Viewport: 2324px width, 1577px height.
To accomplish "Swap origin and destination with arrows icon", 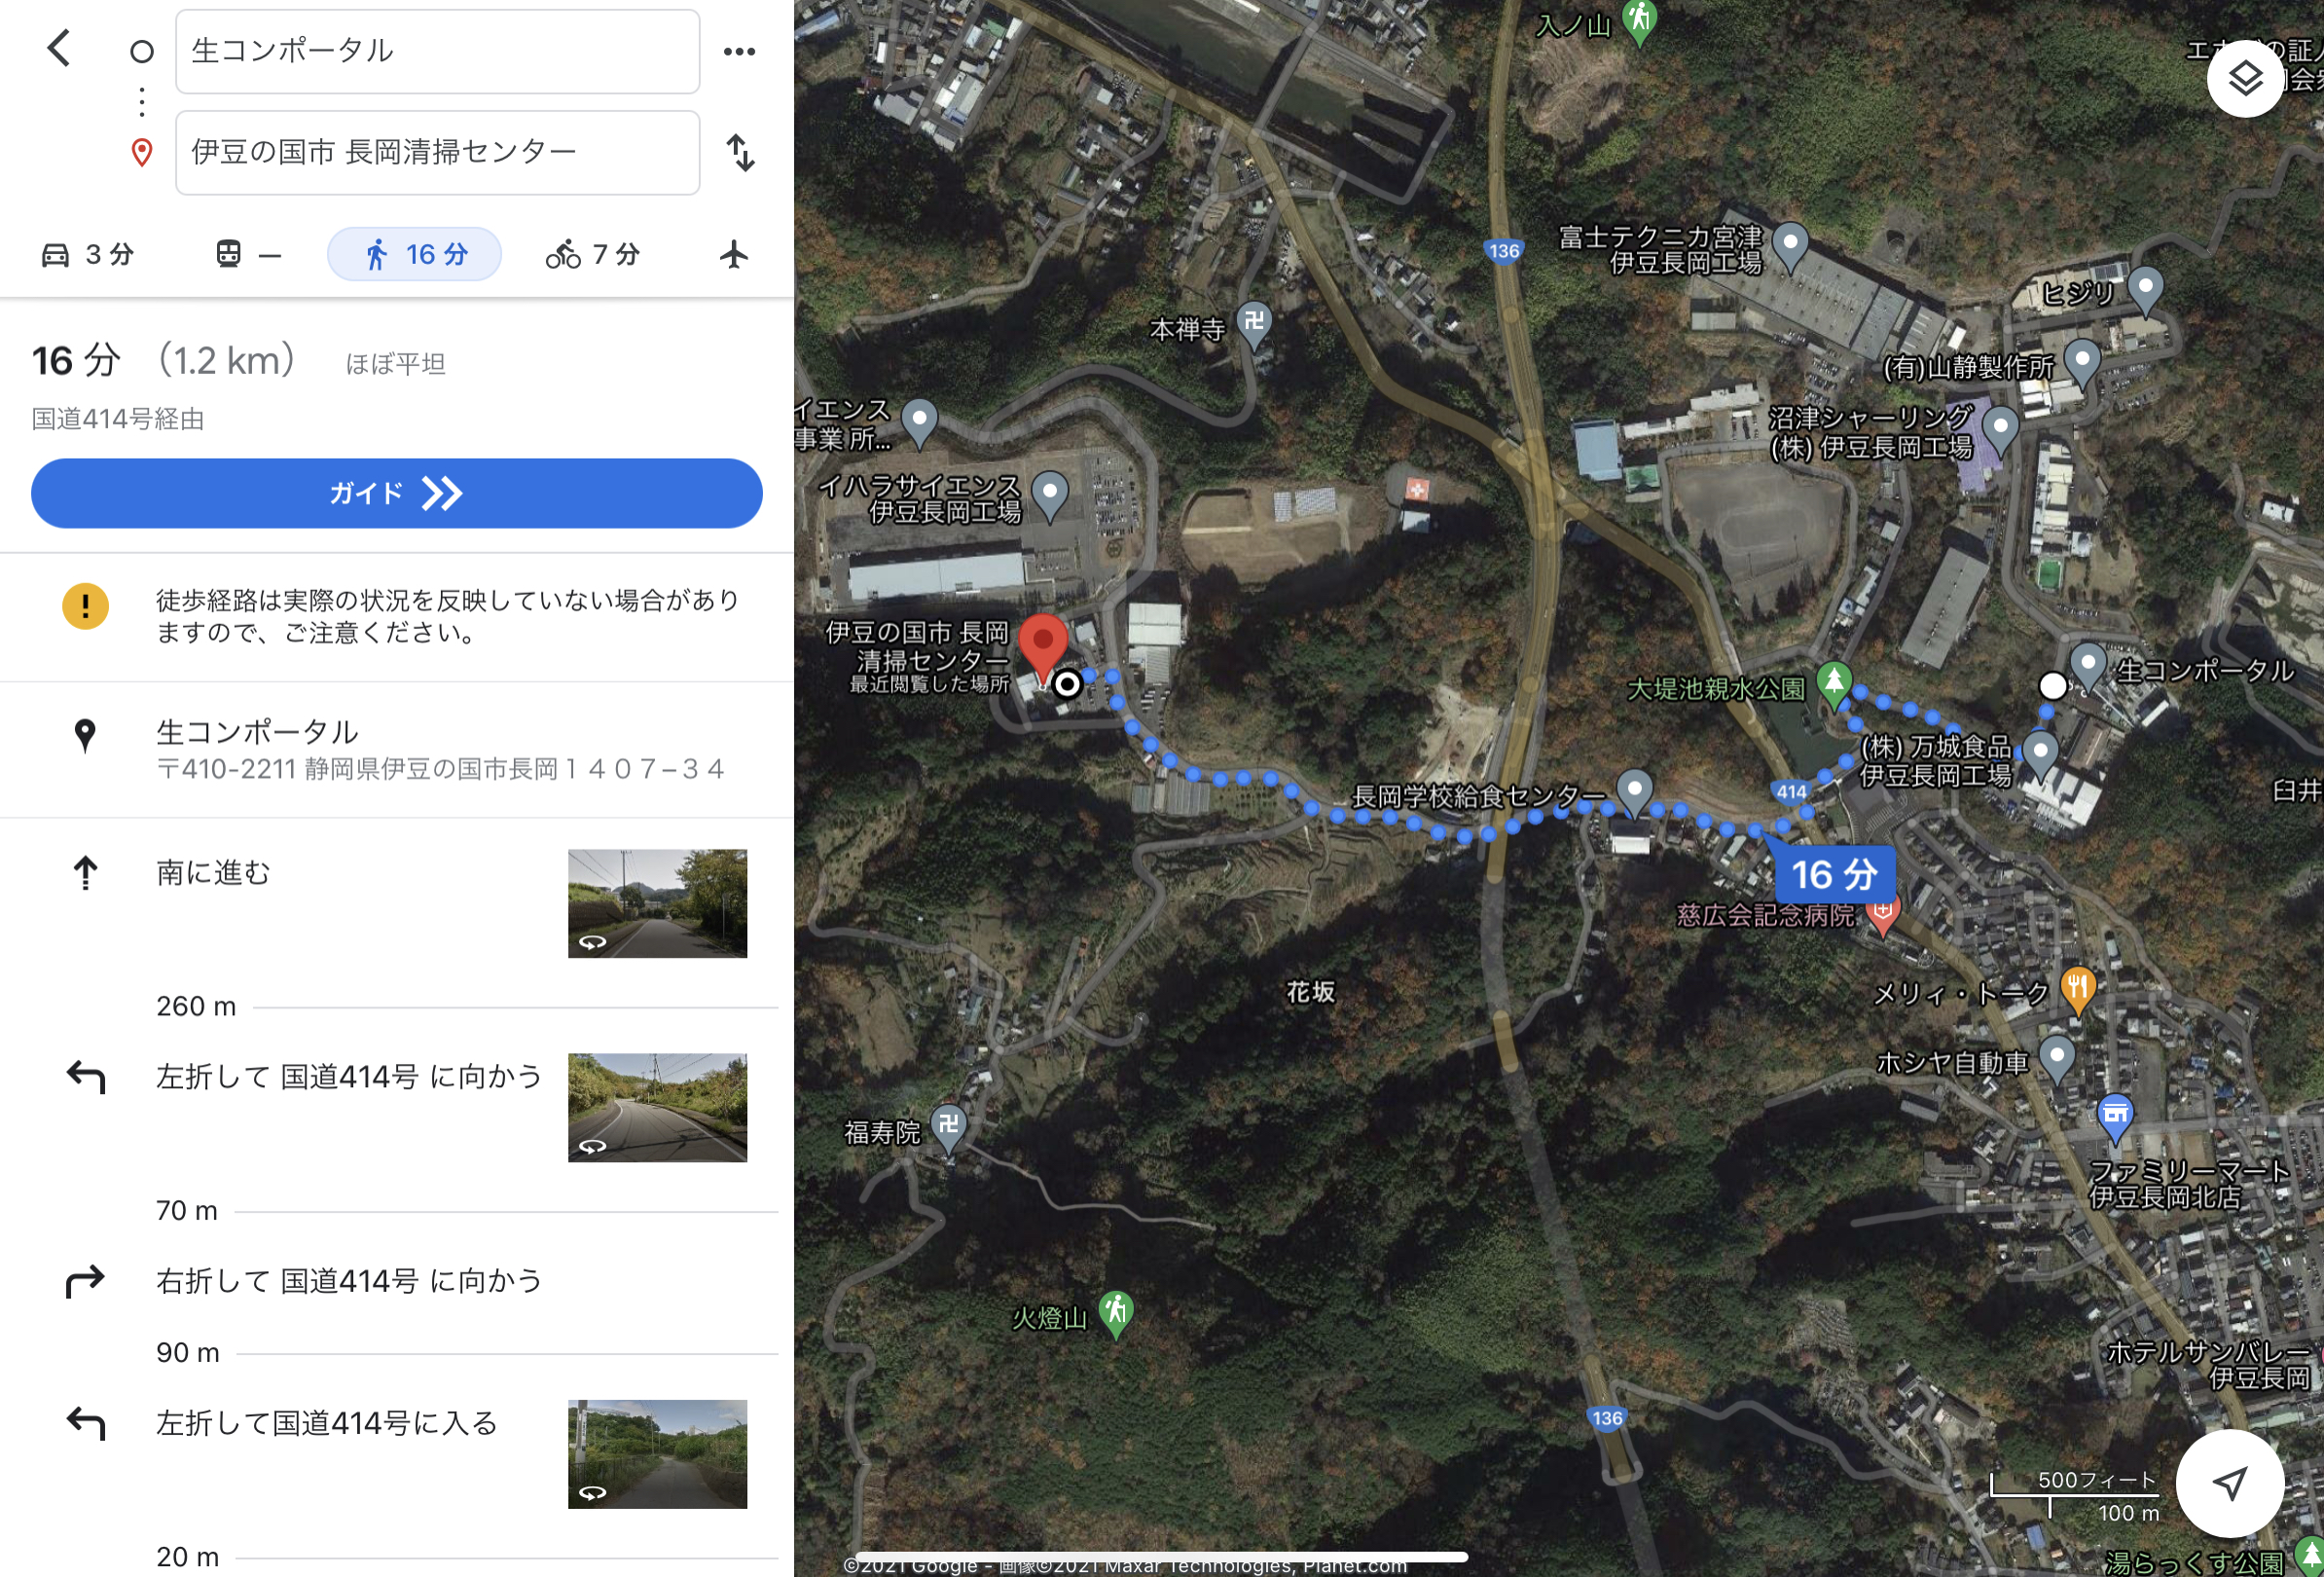I will [740, 152].
